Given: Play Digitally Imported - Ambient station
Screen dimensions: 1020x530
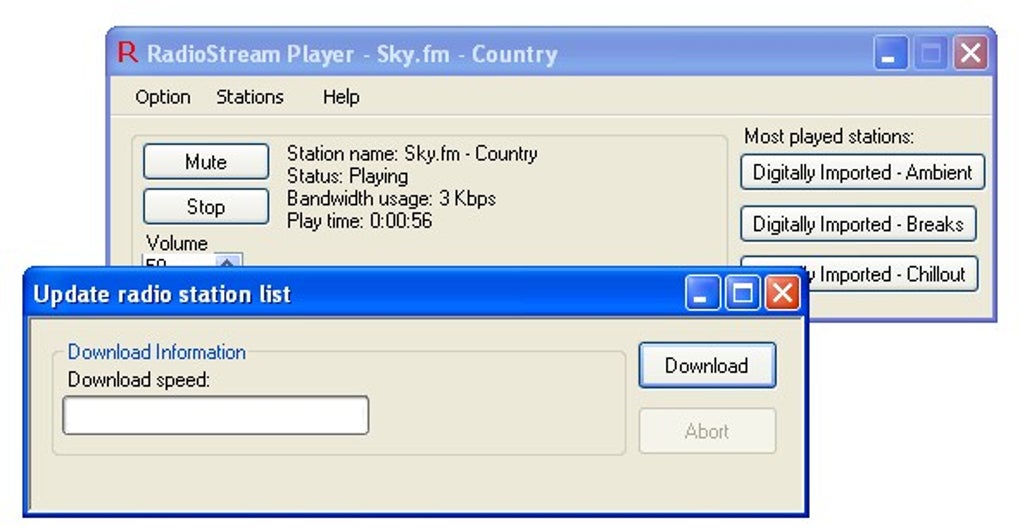Looking at the screenshot, I should [x=862, y=172].
